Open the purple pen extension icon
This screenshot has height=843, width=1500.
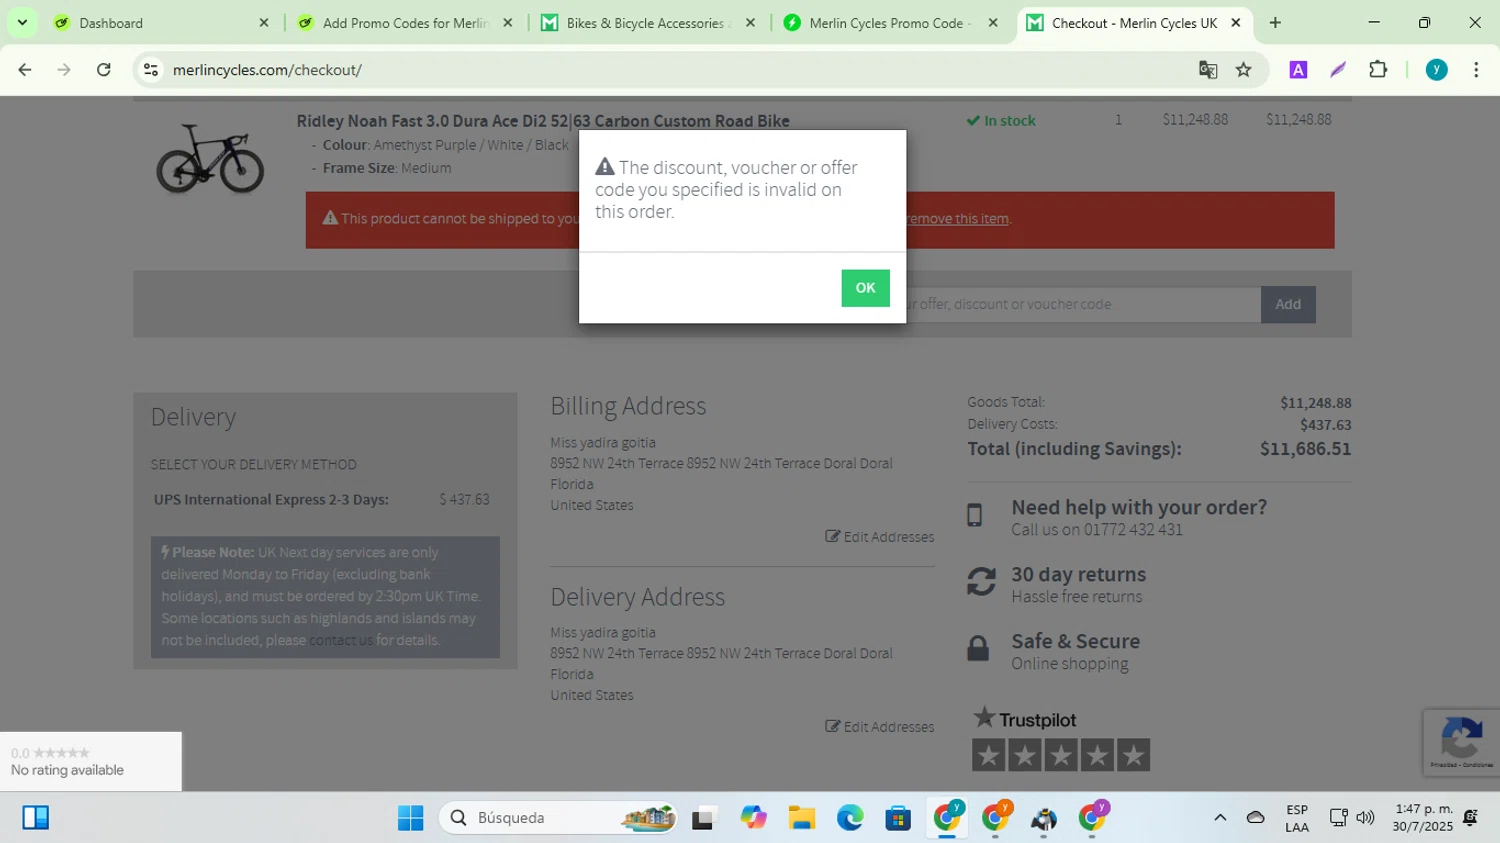coord(1338,70)
